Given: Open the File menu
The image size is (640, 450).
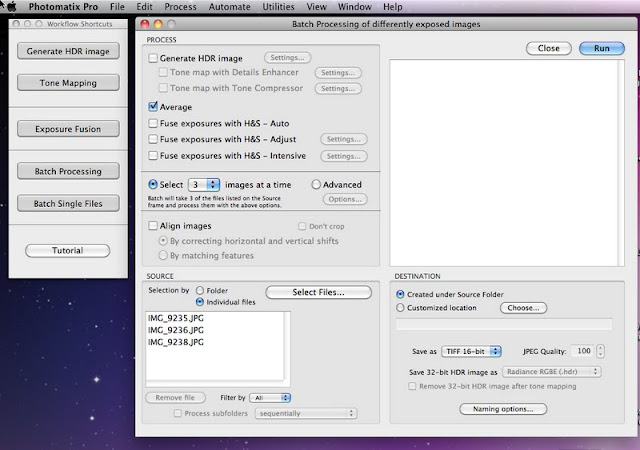Looking at the screenshot, I should tap(117, 7).
